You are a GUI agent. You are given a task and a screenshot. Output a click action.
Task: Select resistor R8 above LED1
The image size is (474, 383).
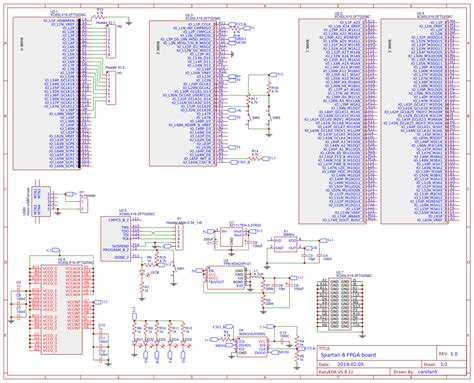pyautogui.click(x=134, y=329)
